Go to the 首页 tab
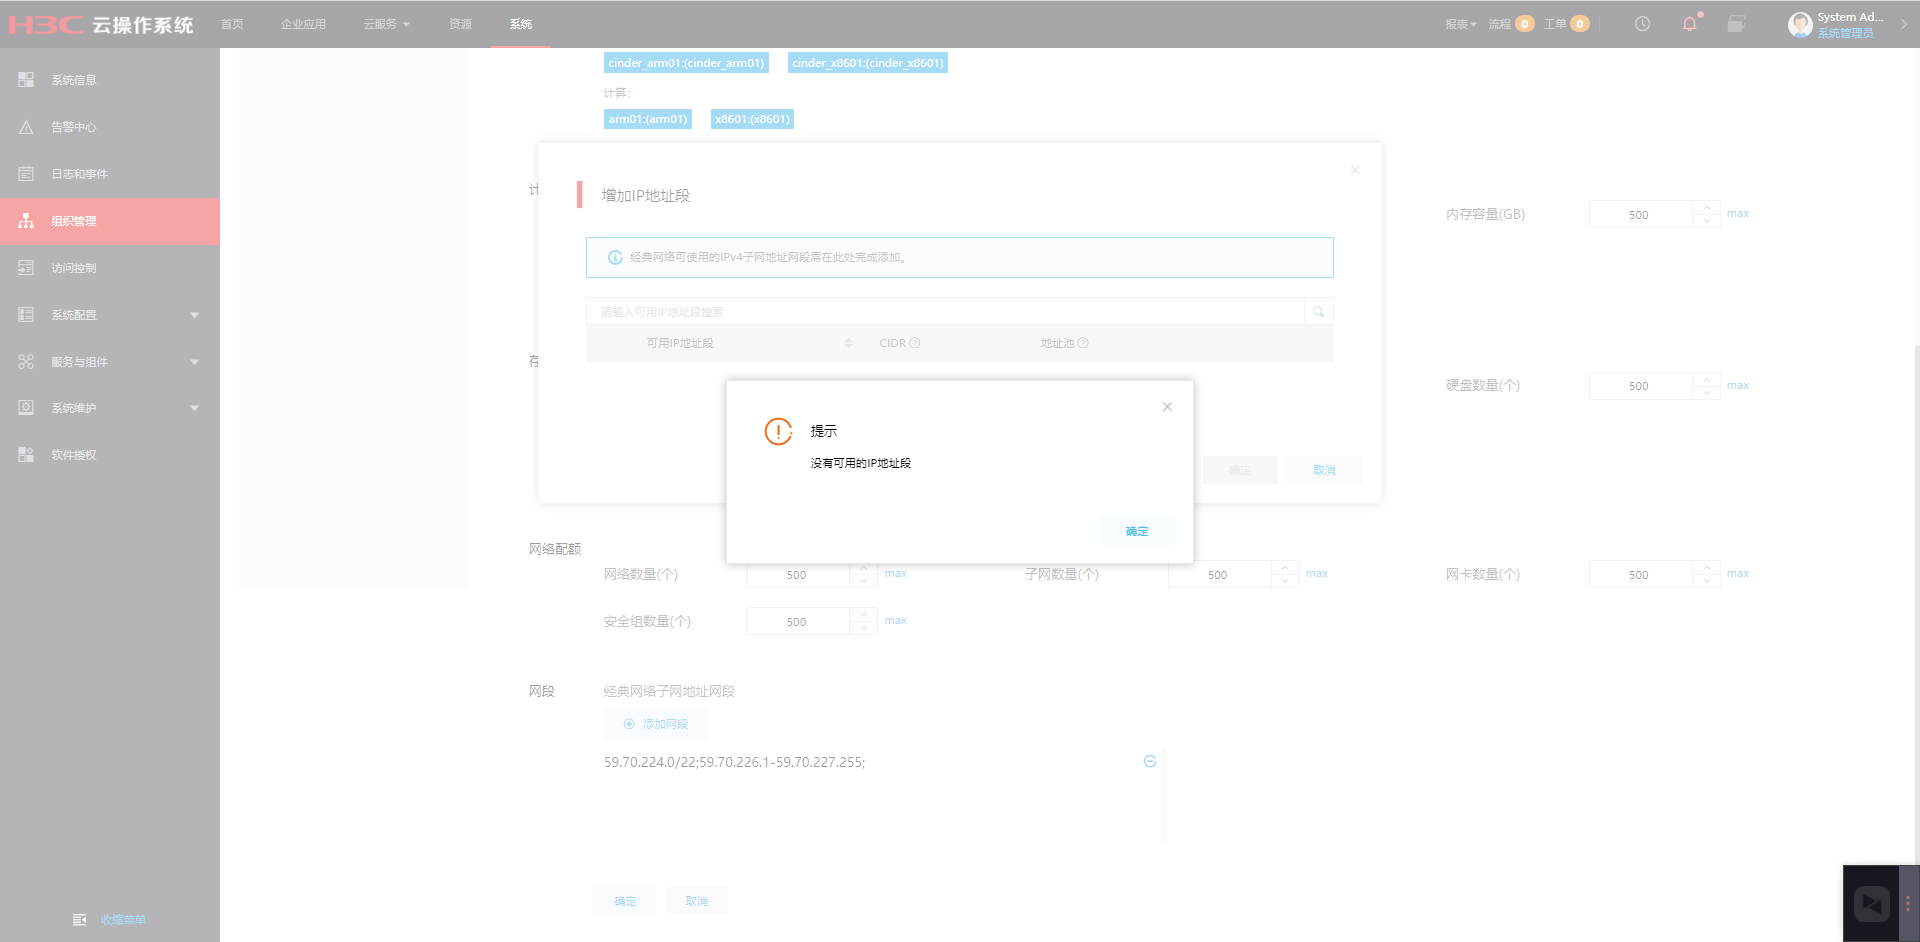1920x942 pixels. [x=232, y=24]
